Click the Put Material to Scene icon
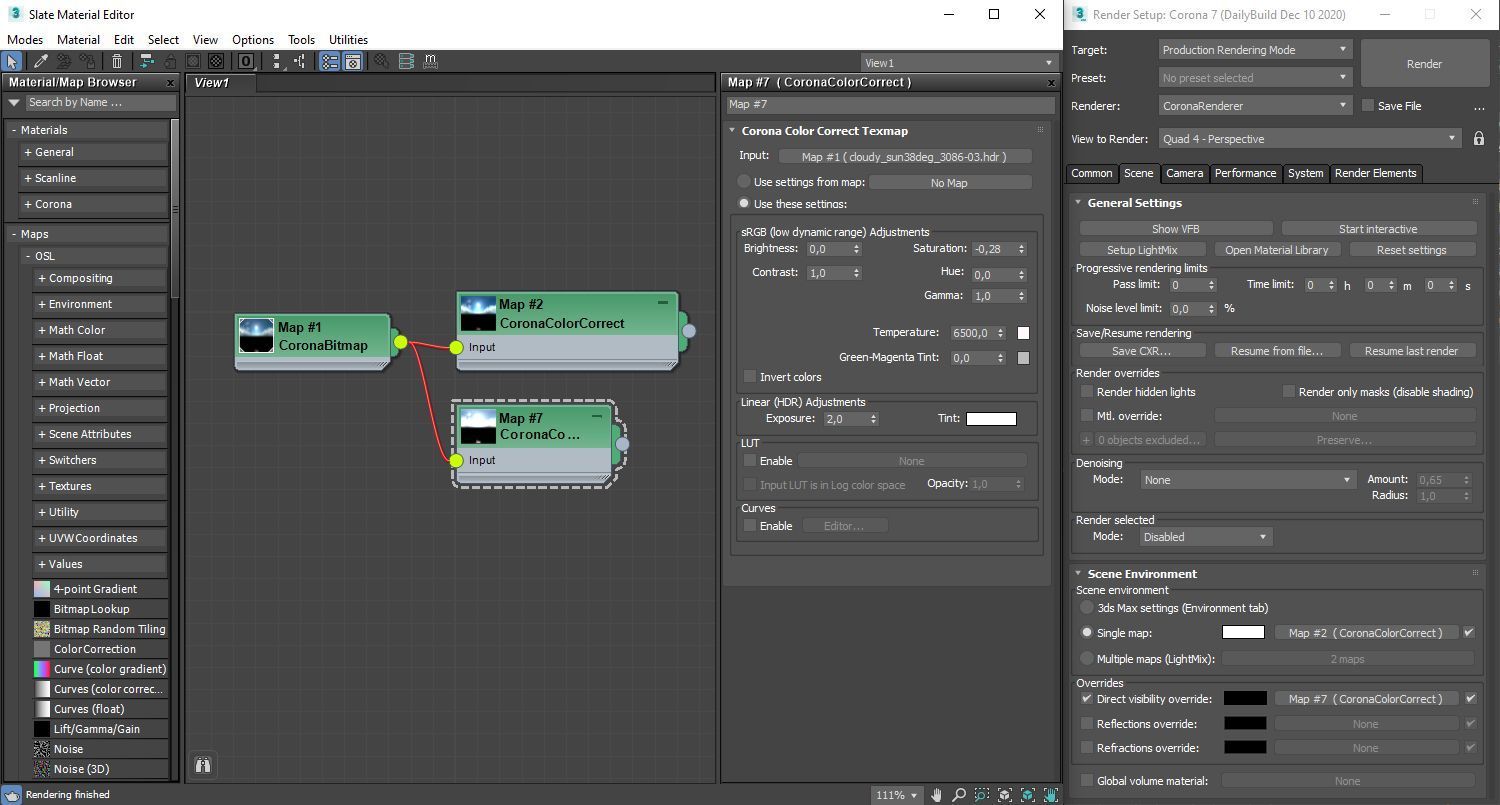 [x=64, y=61]
